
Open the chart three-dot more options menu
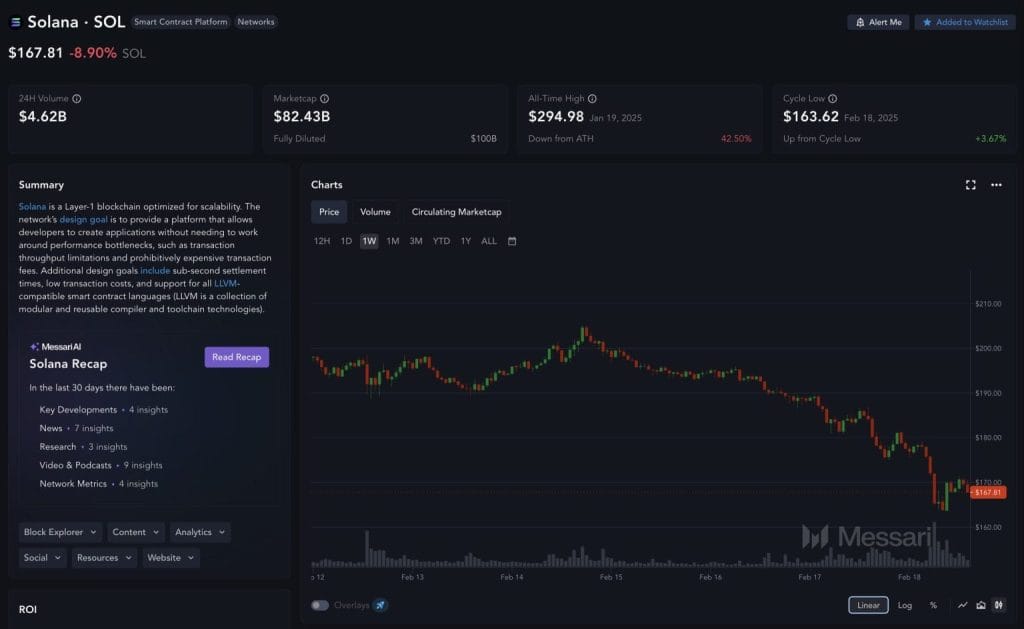[x=996, y=185]
